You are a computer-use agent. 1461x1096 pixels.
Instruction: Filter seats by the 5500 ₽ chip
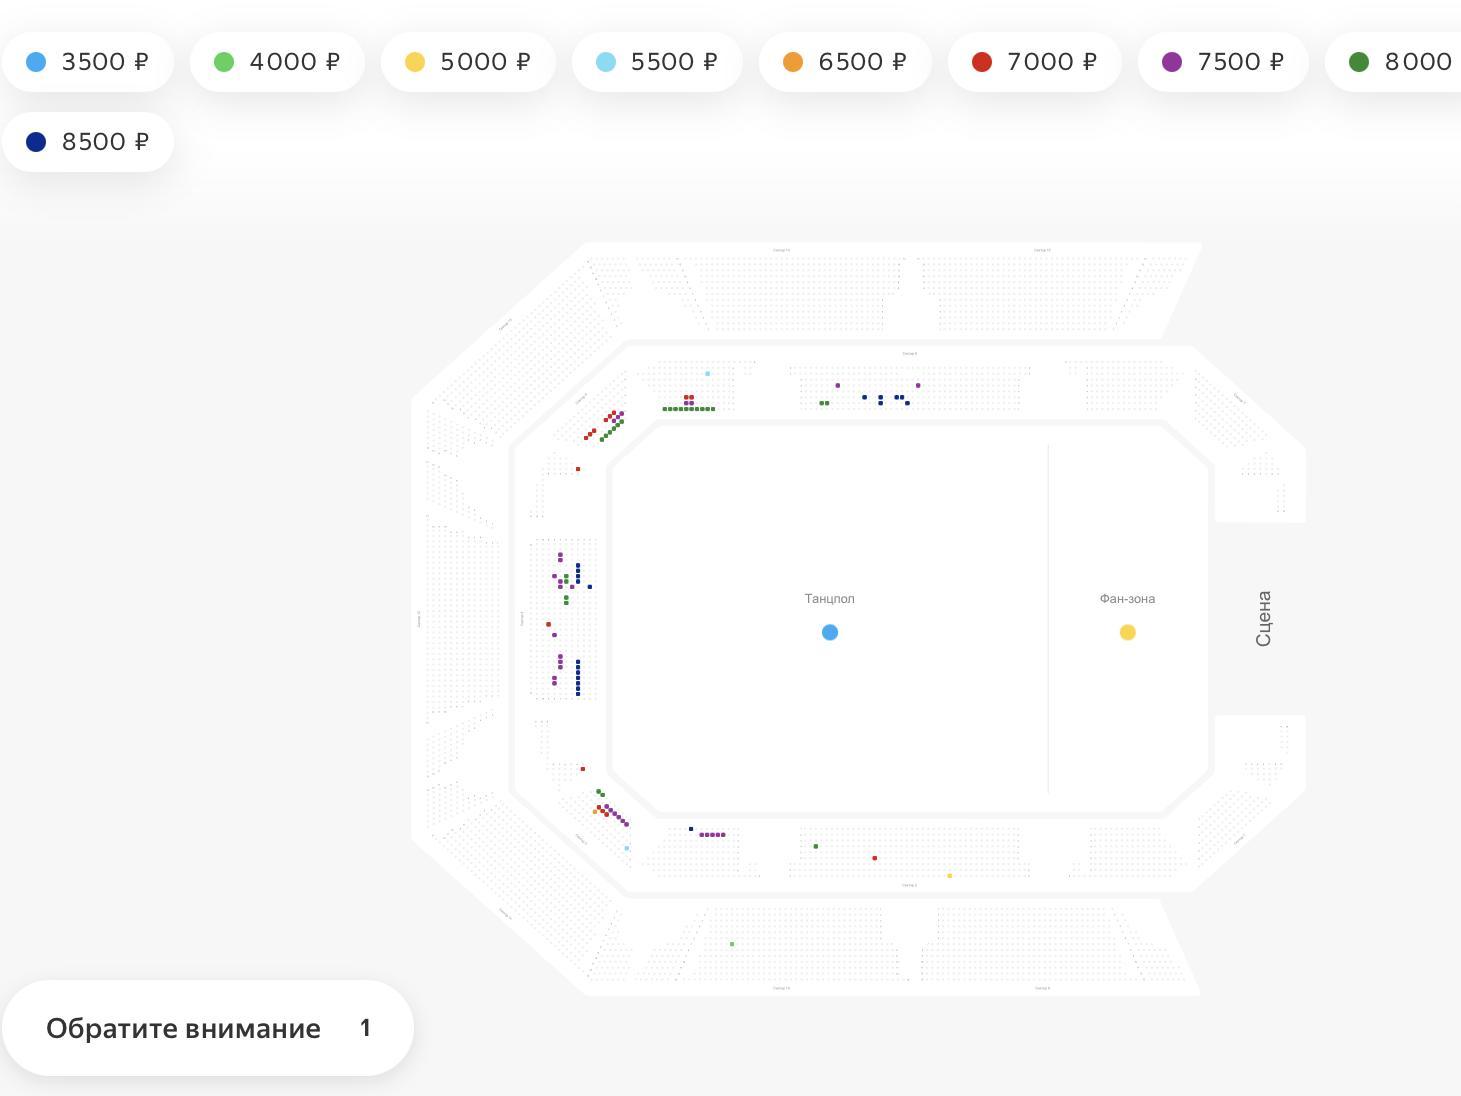tap(657, 62)
